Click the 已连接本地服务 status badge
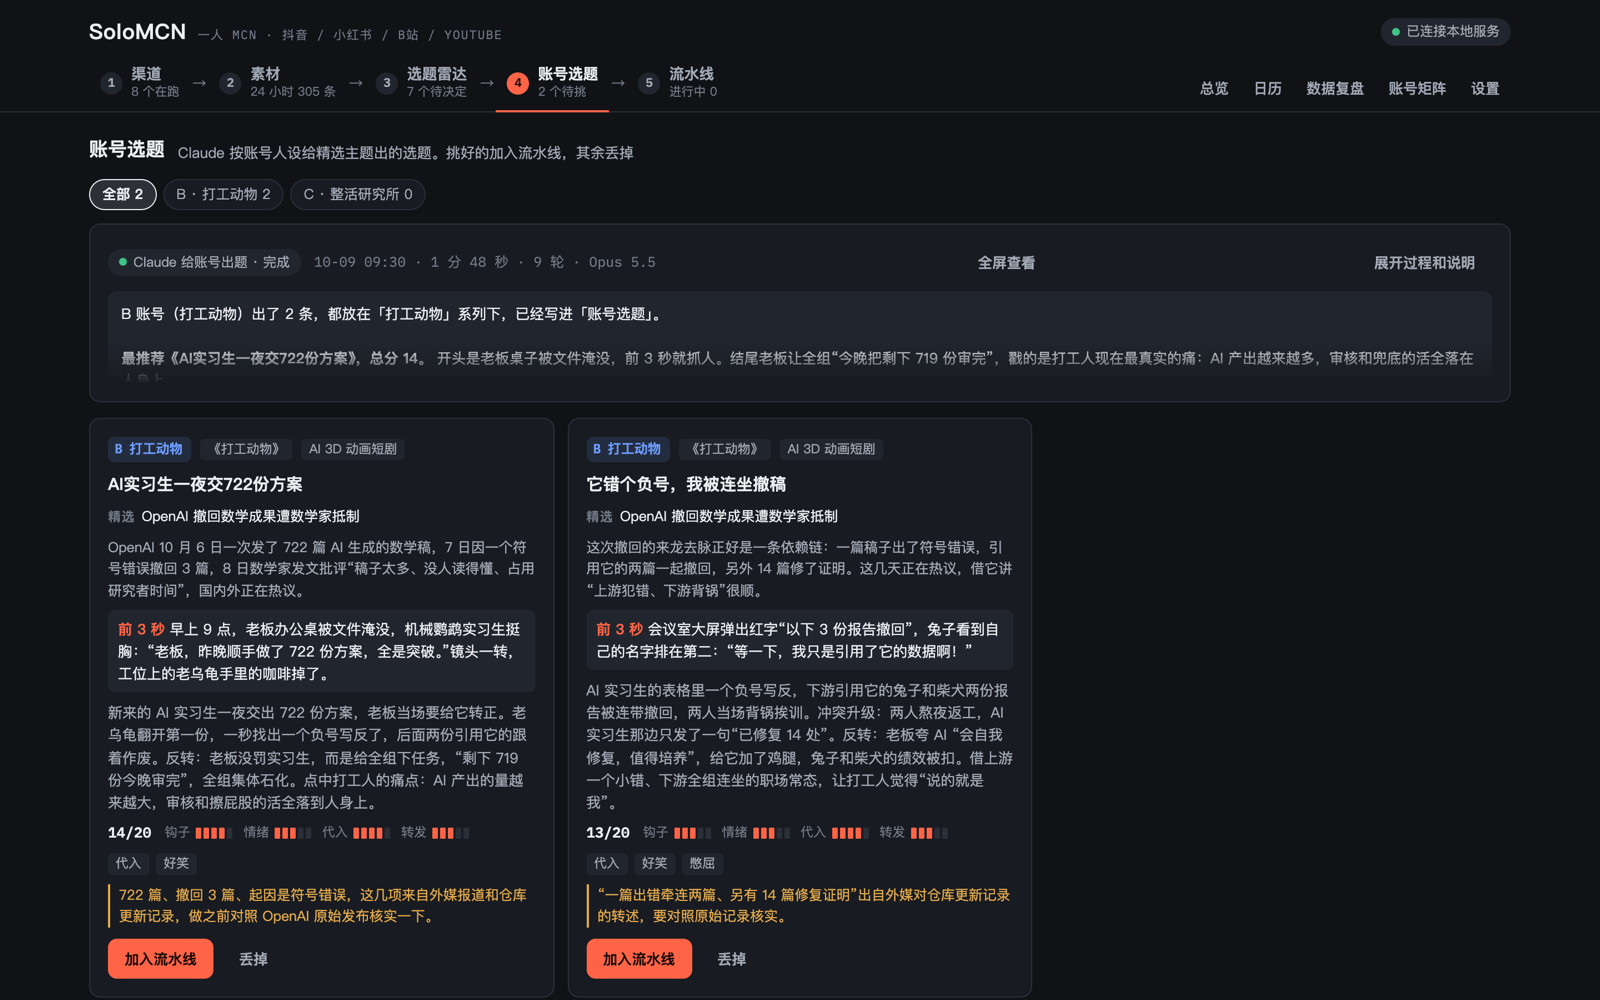The image size is (1600, 1000). click(x=1445, y=32)
